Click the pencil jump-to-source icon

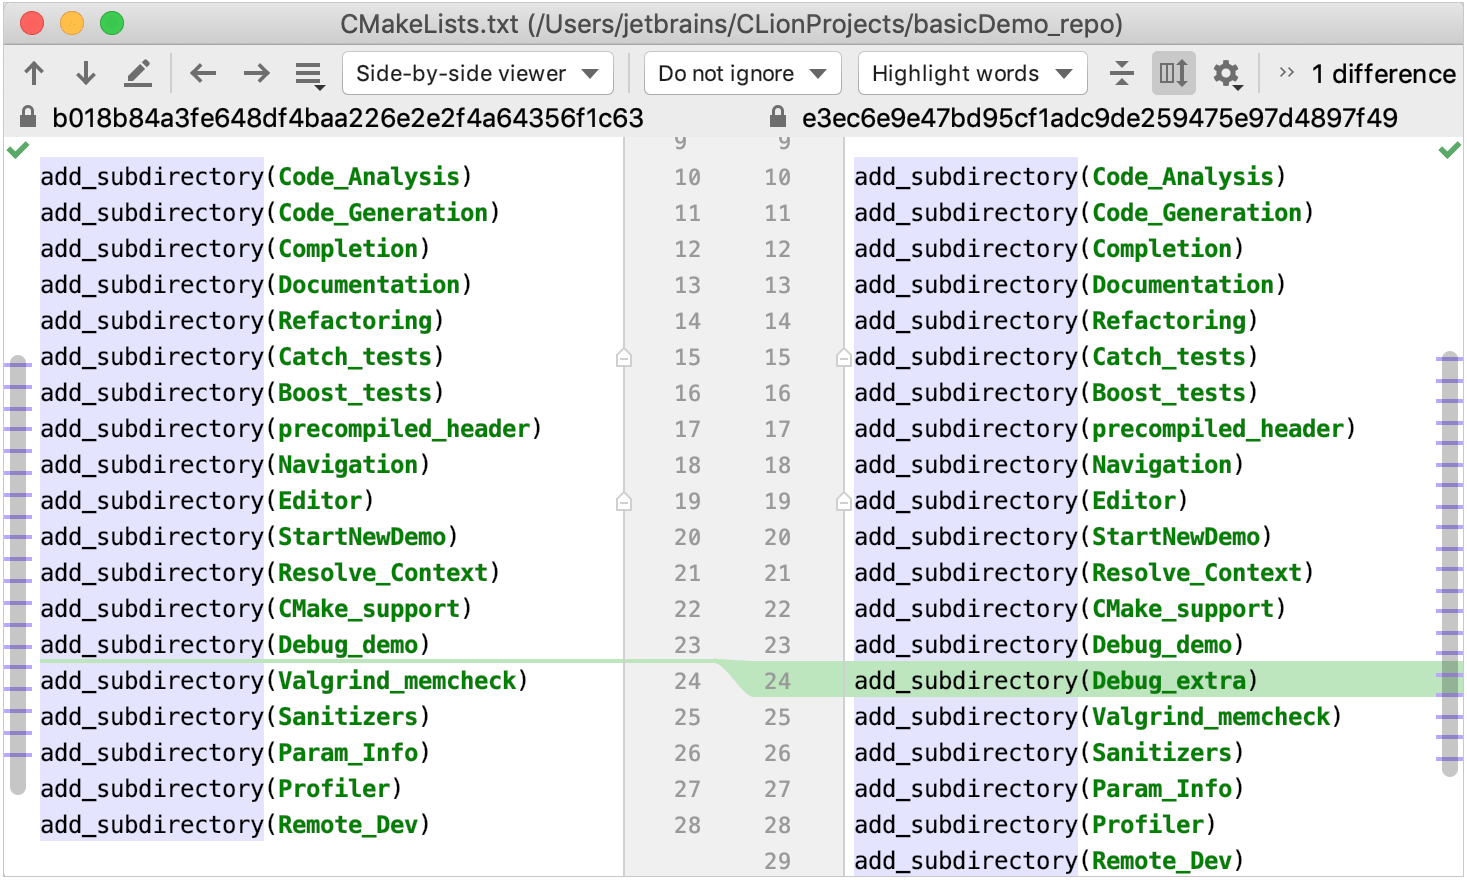pos(138,72)
